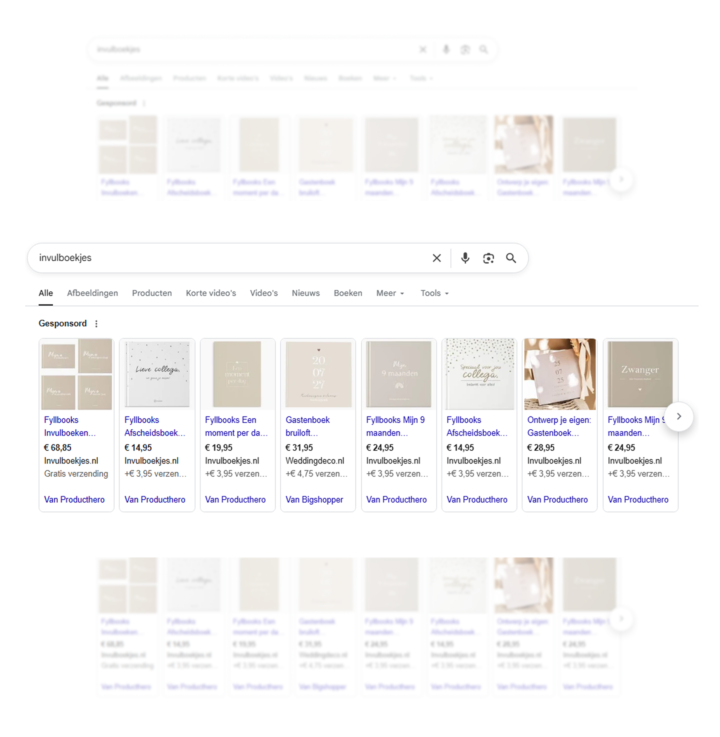720x737 pixels.
Task: Click the Zwanger book cover thumbnail
Action: click(x=640, y=374)
